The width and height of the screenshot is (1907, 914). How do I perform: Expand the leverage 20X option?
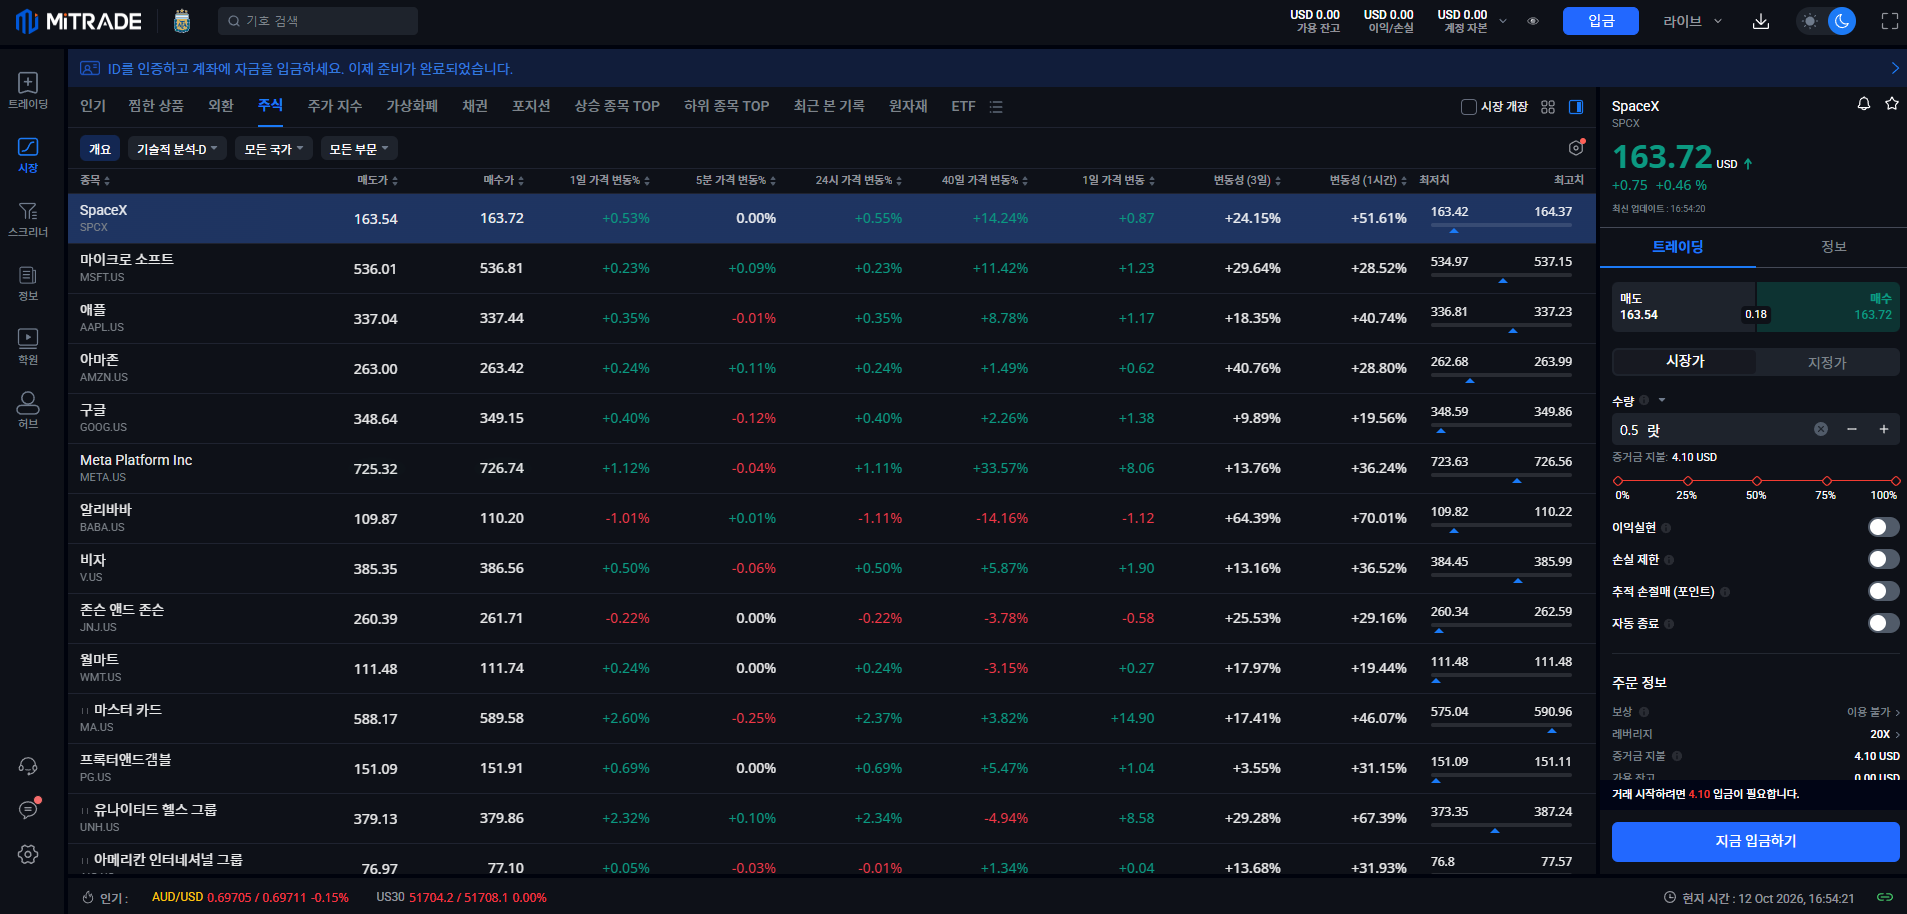click(x=1885, y=734)
